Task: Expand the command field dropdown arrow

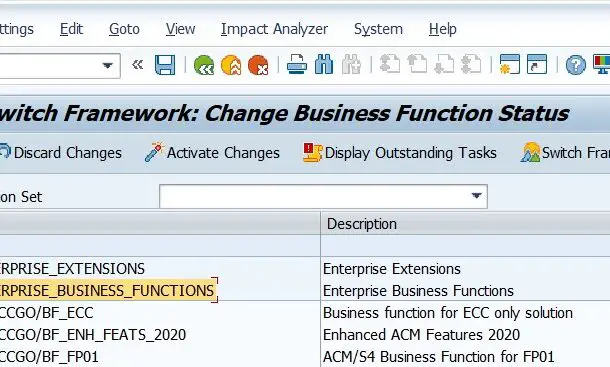Action: point(108,65)
